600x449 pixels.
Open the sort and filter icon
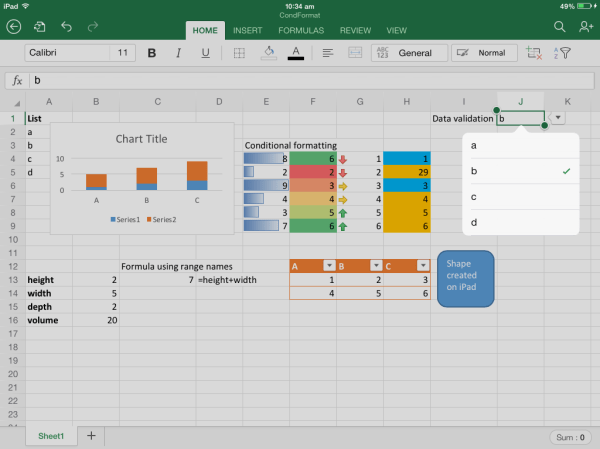click(562, 53)
